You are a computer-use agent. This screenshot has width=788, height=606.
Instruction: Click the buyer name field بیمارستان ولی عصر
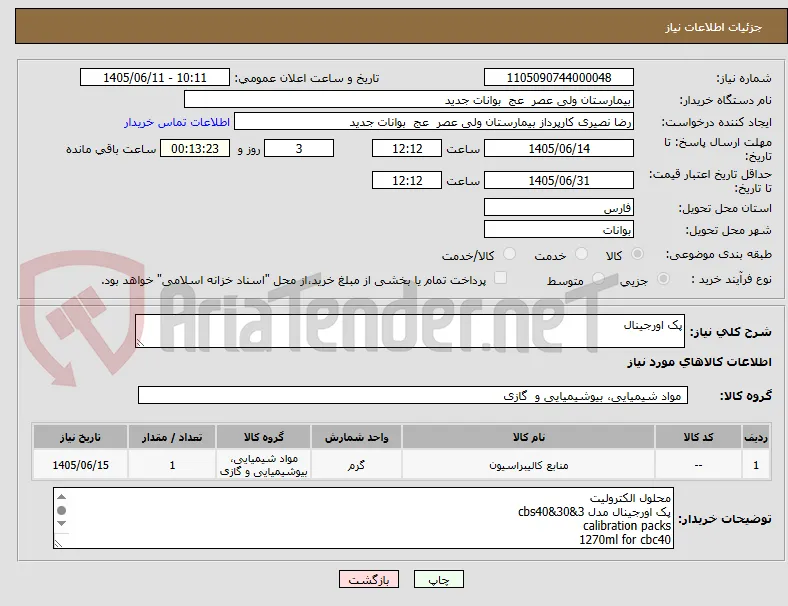coord(409,100)
